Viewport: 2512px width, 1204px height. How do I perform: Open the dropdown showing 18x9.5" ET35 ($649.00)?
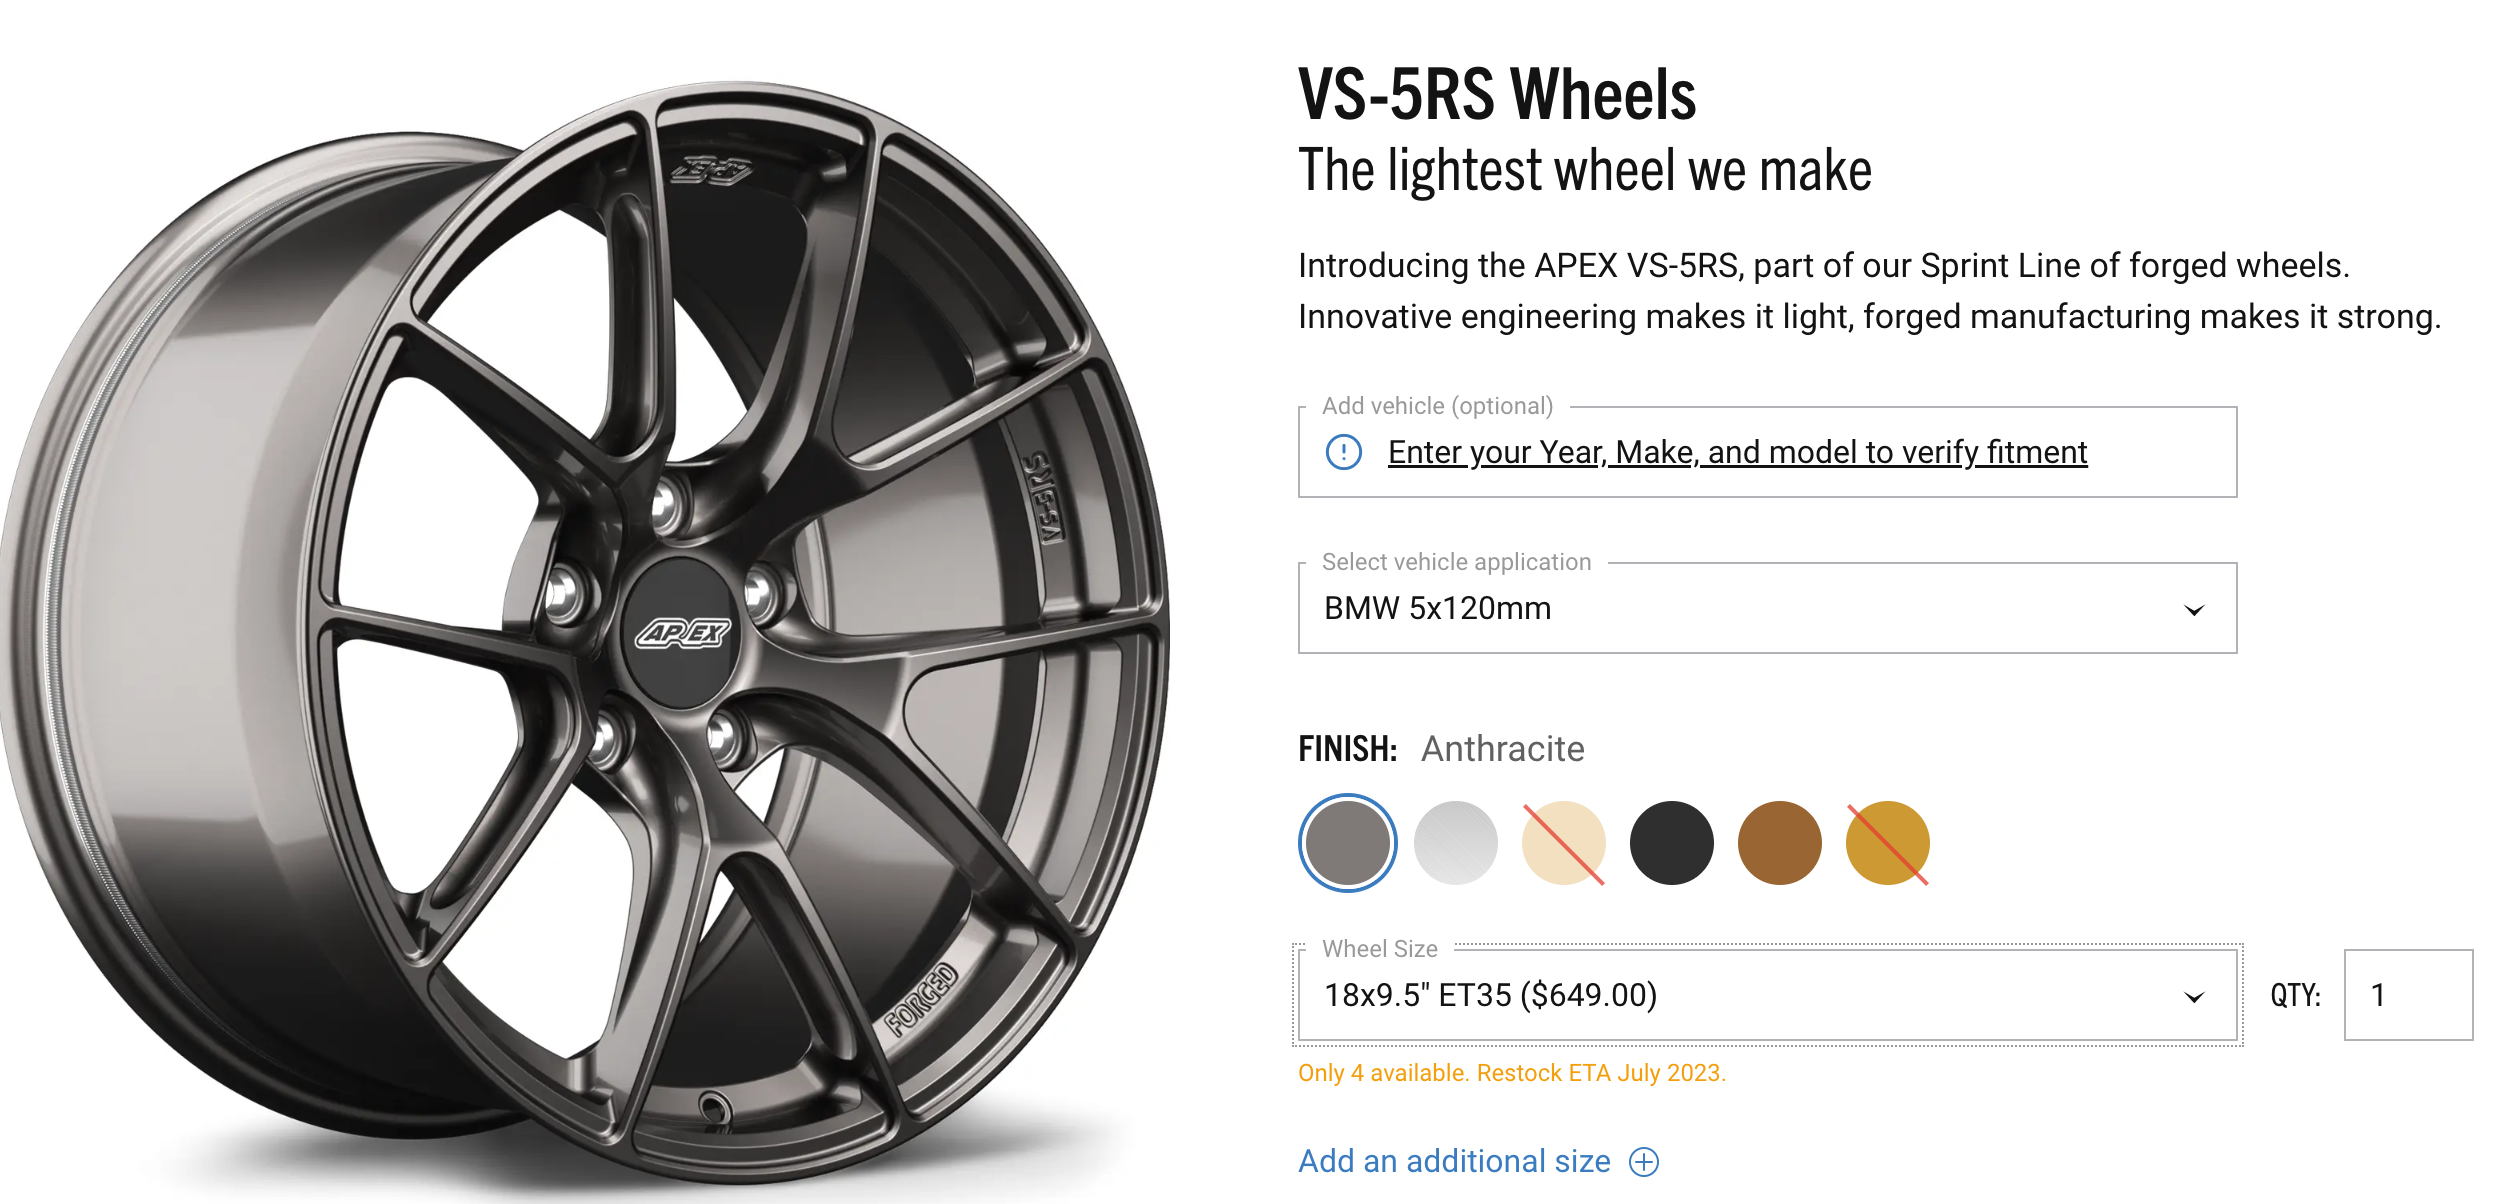click(1766, 995)
